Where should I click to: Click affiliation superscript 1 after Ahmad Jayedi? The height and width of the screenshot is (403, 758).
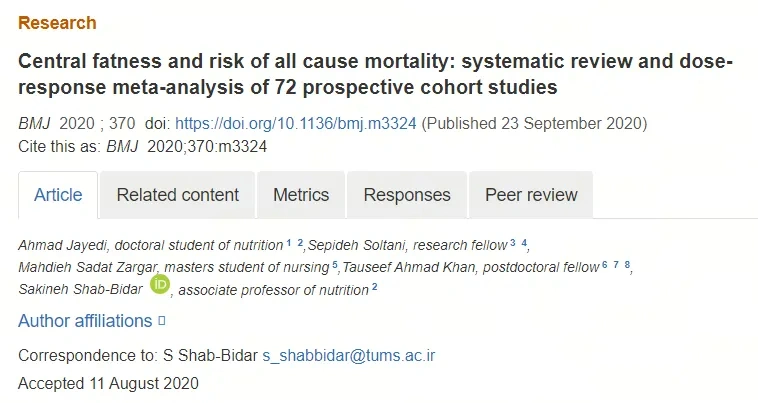pos(289,243)
